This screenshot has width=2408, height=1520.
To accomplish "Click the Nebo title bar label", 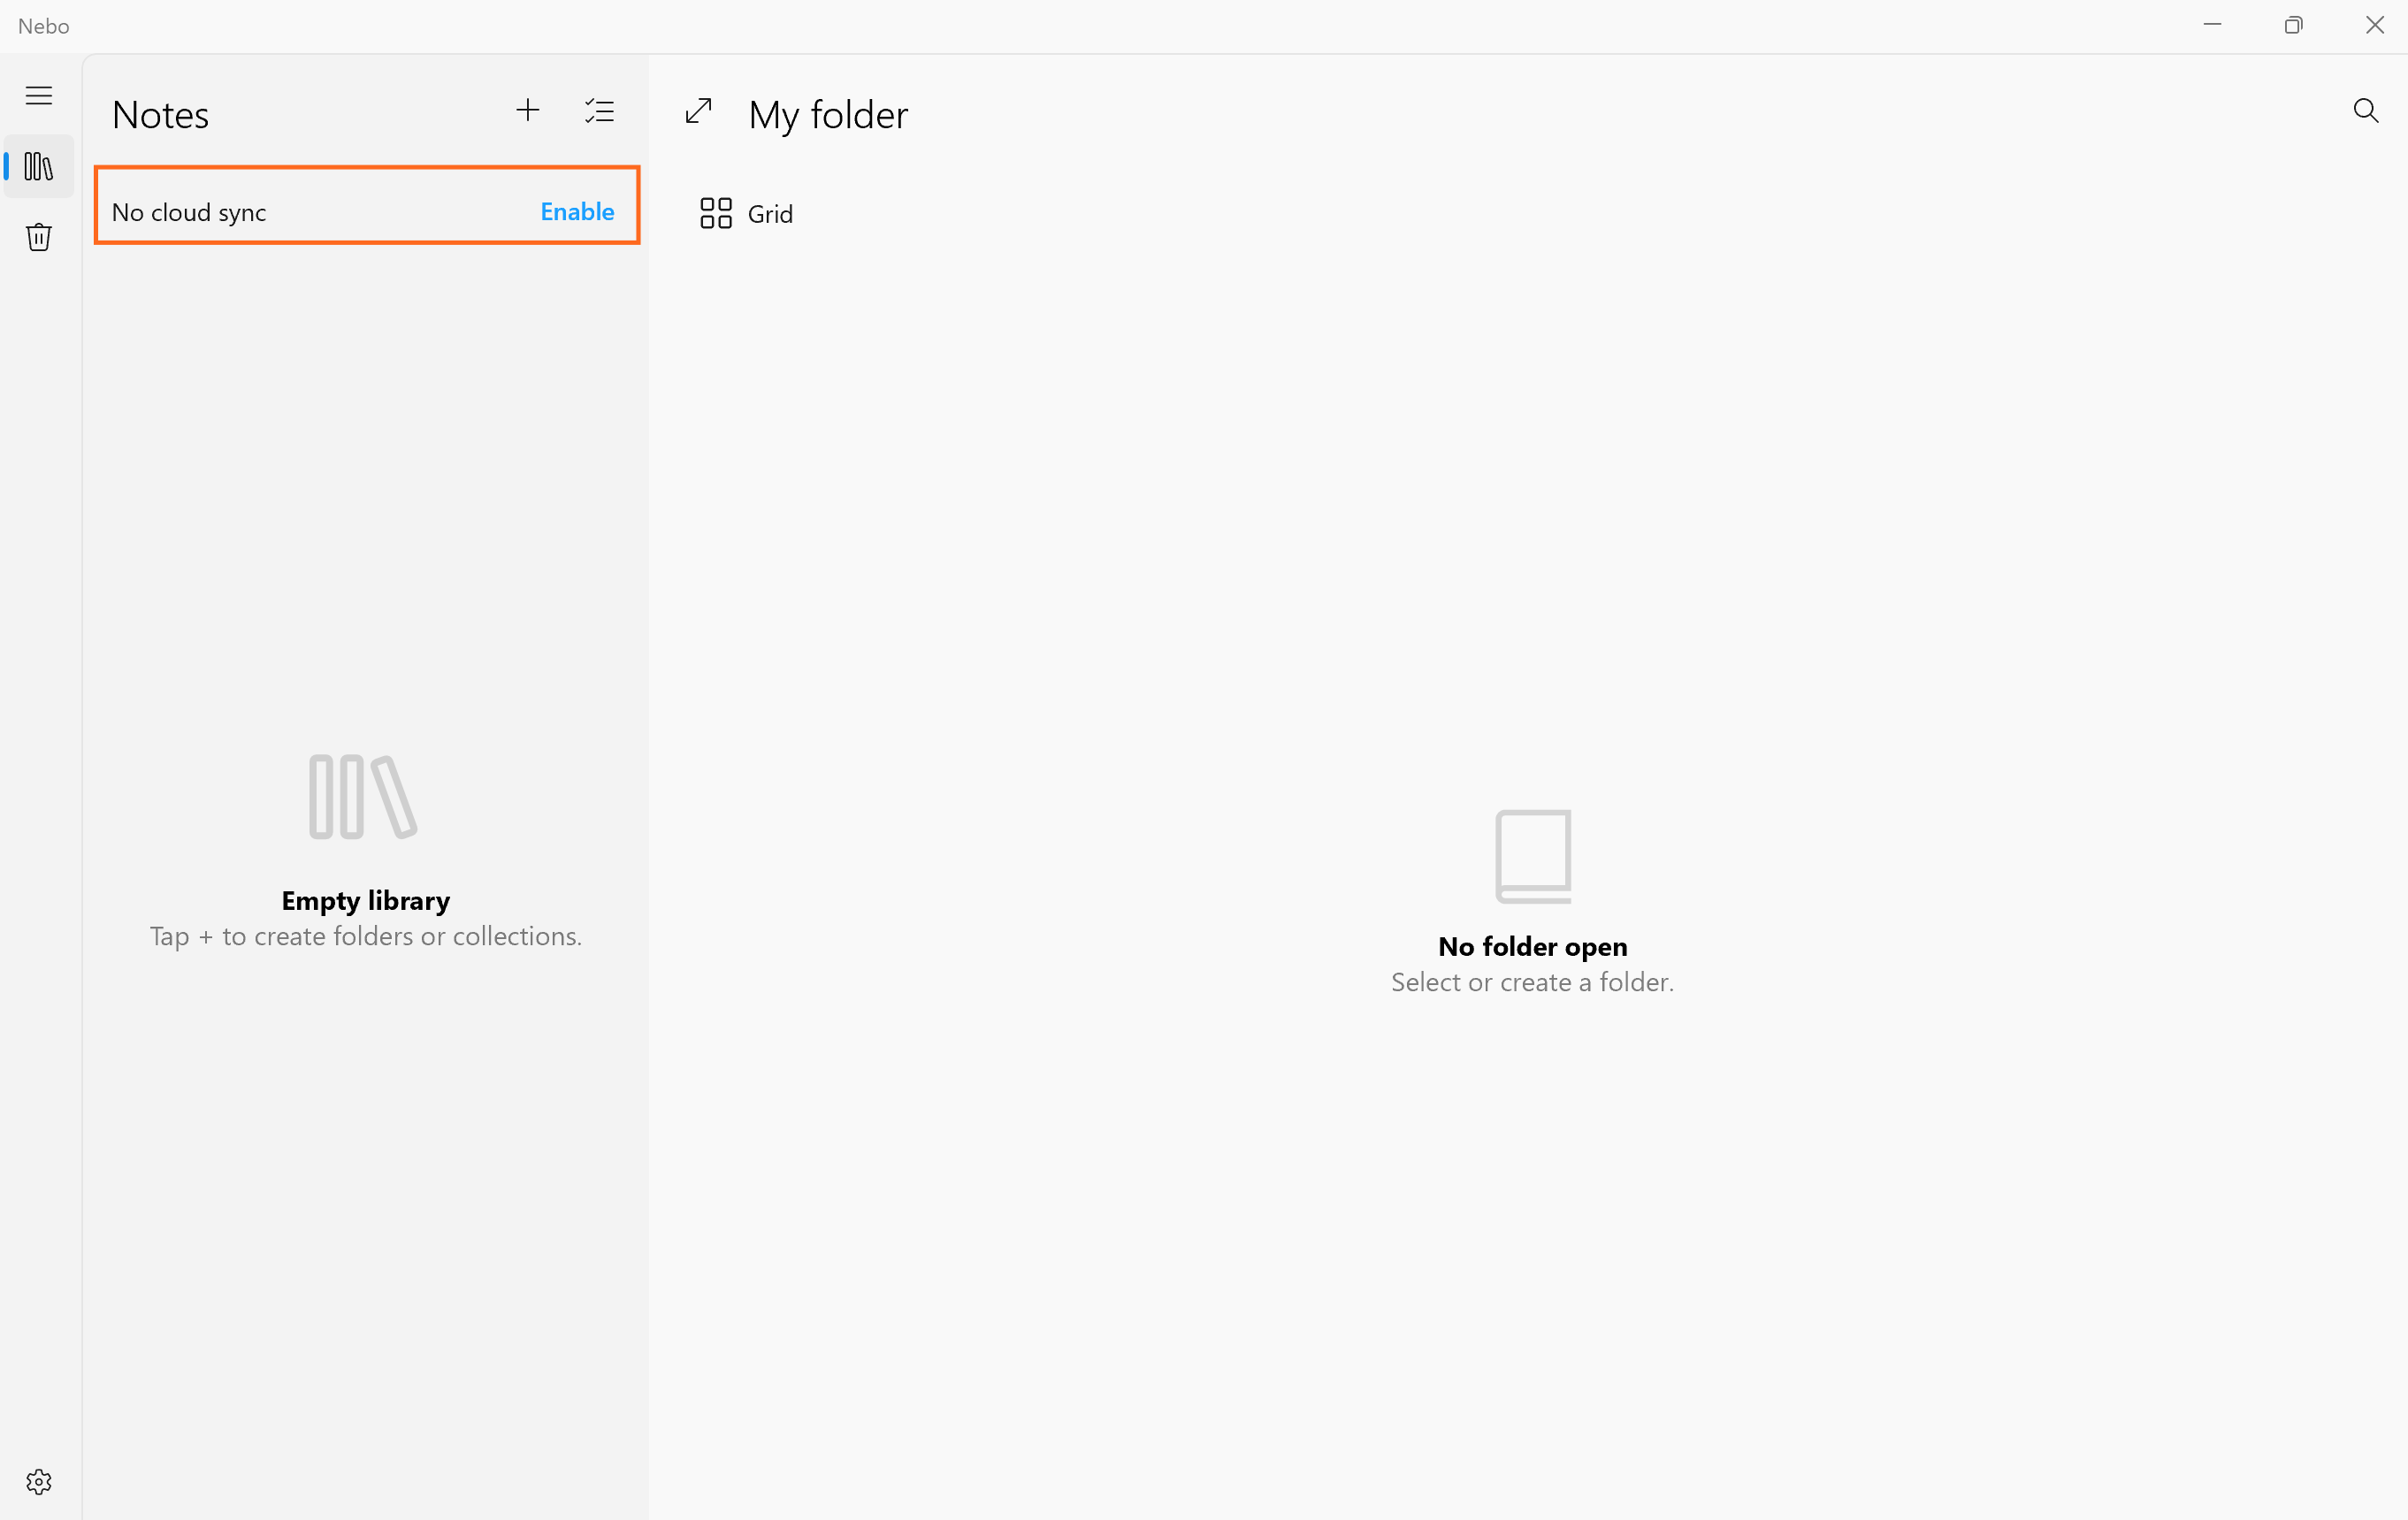I will click(x=44, y=26).
